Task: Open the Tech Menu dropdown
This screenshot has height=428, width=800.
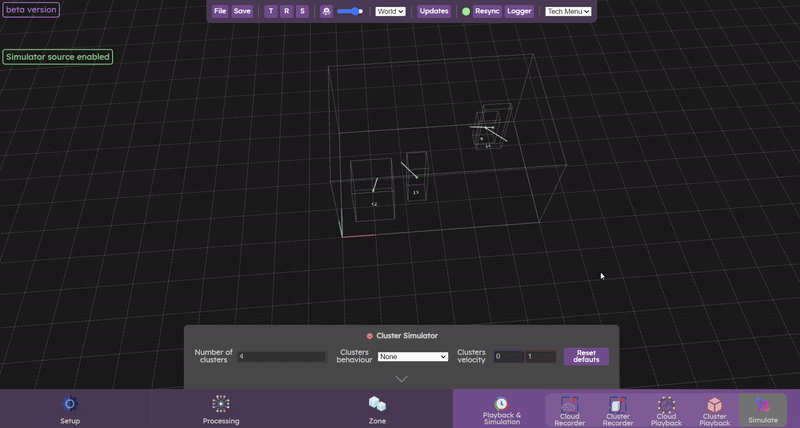Action: (x=568, y=11)
